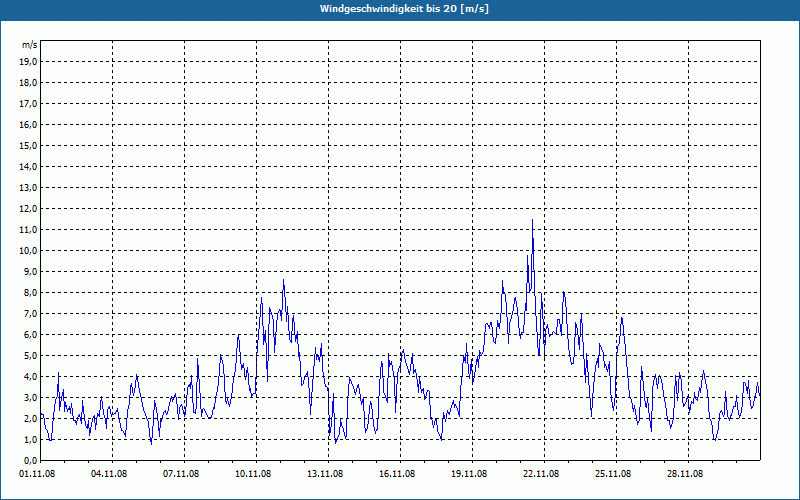Click the 8,0 y-axis label
Image resolution: width=800 pixels, height=500 pixels.
point(30,293)
